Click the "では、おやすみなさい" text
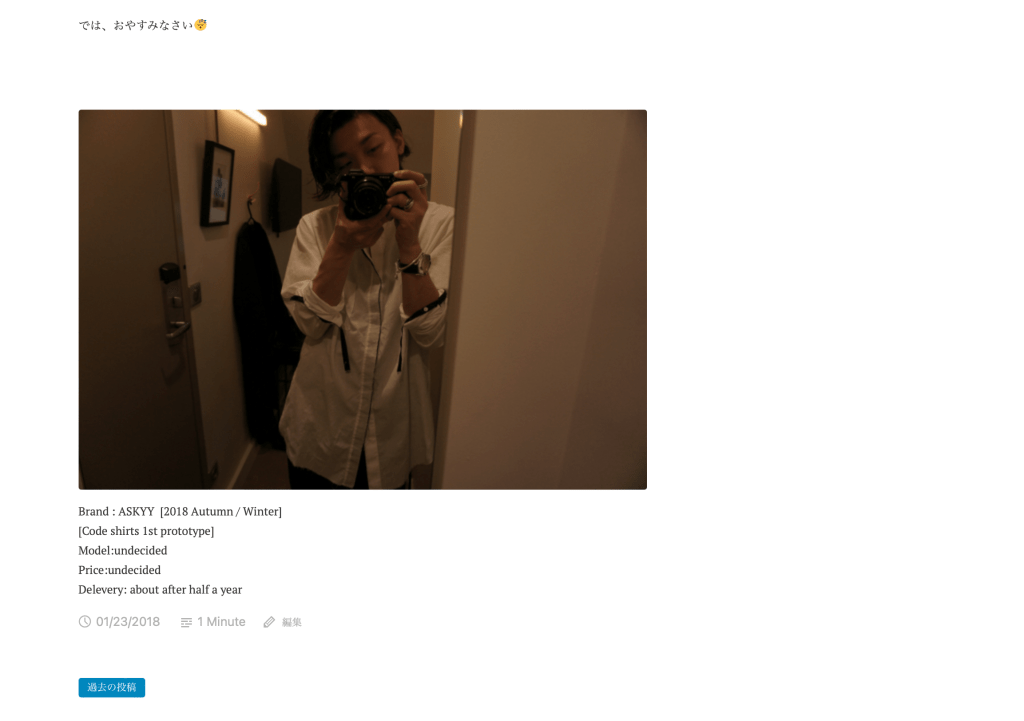 click(x=136, y=25)
